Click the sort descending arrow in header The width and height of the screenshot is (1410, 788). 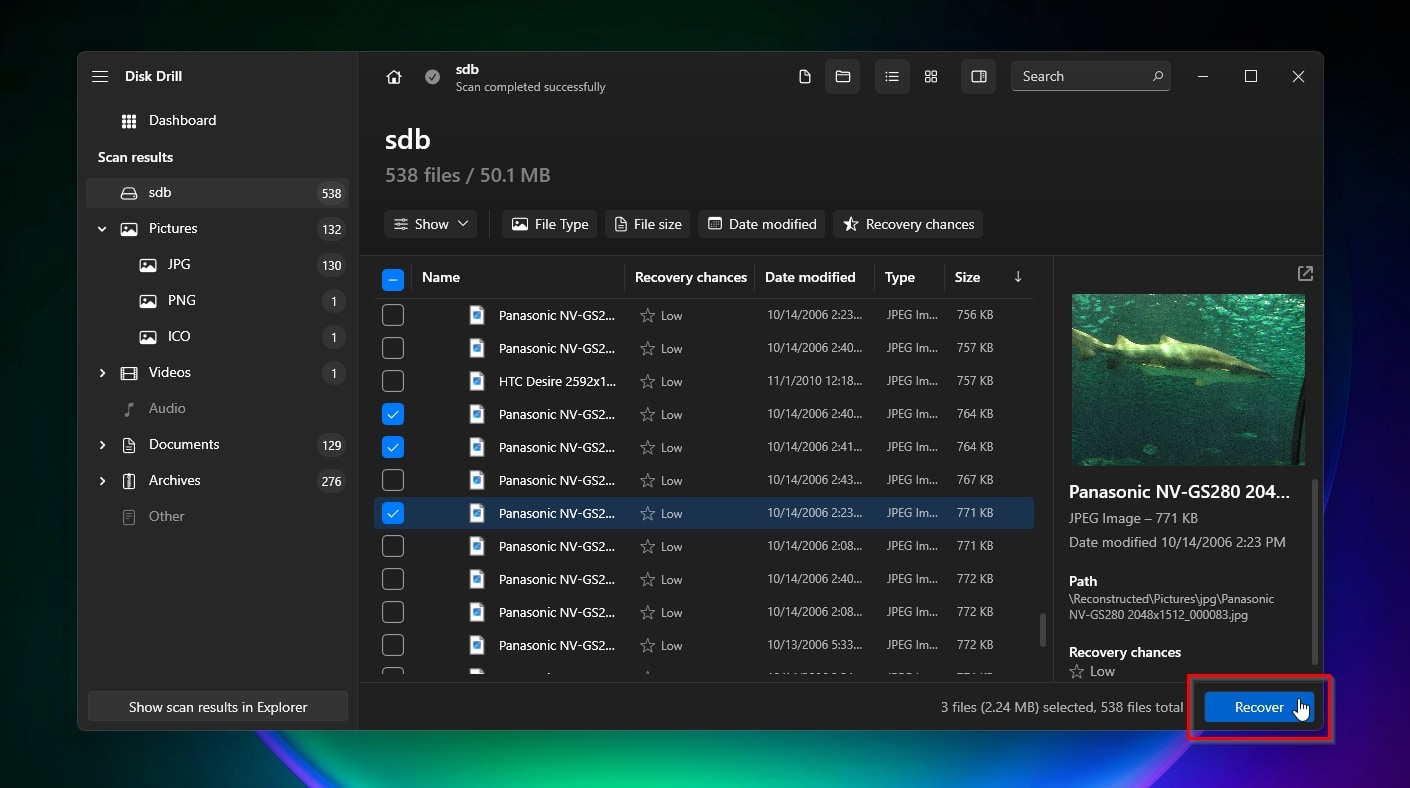tap(1018, 277)
